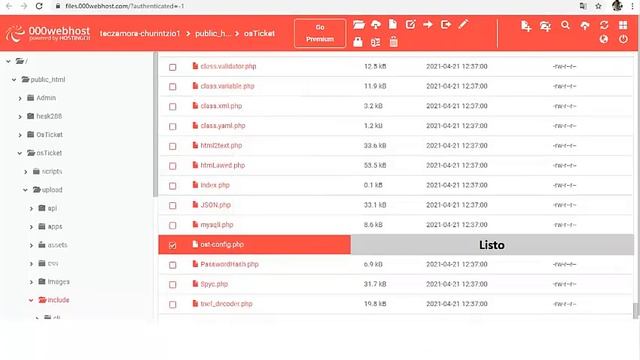Click the translate icon in address bar
640x360 pixels.
pos(583,6)
